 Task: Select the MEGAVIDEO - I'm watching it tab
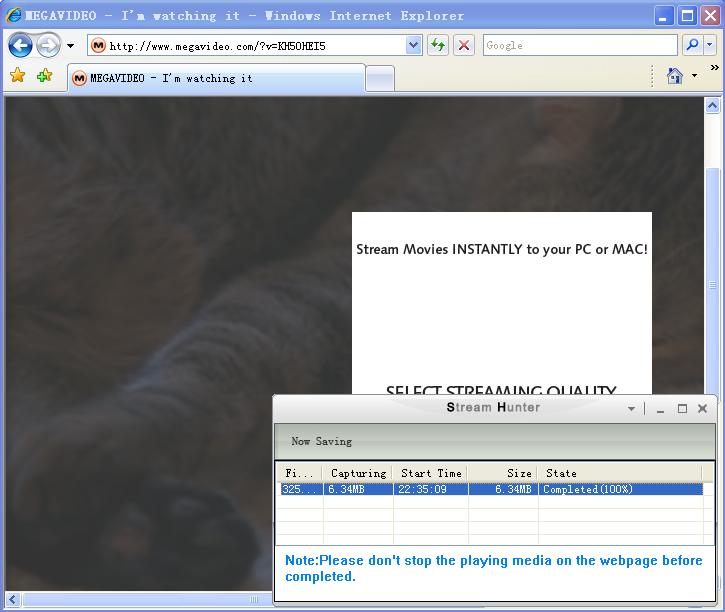pos(216,79)
